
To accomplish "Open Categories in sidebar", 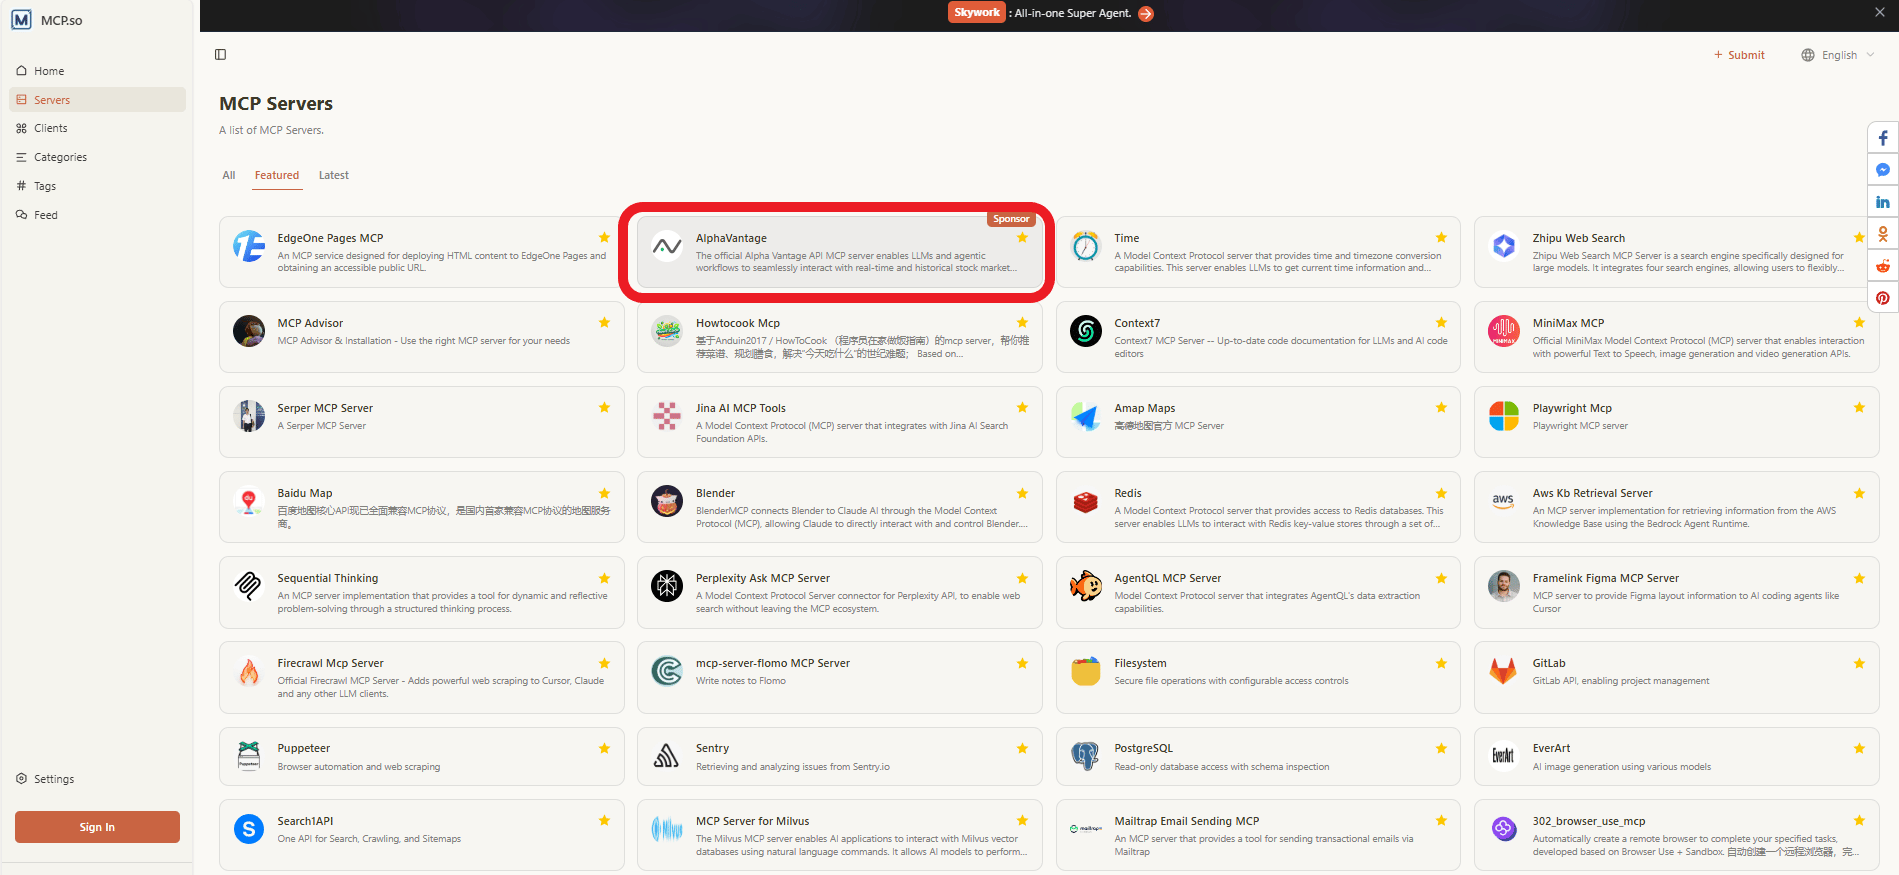I will 97,157.
